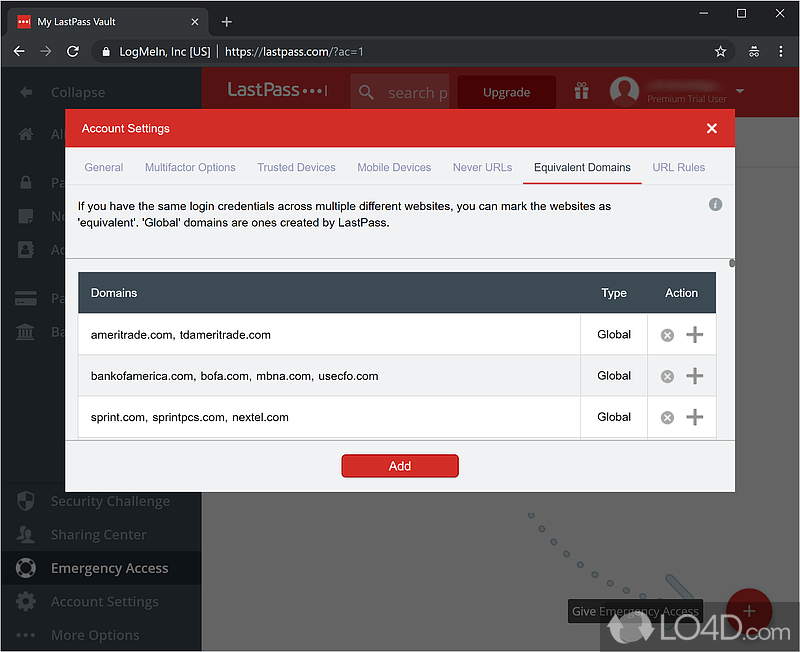800x652 pixels.
Task: Remove the sprint.com equivalent domains entry
Action: click(x=667, y=417)
